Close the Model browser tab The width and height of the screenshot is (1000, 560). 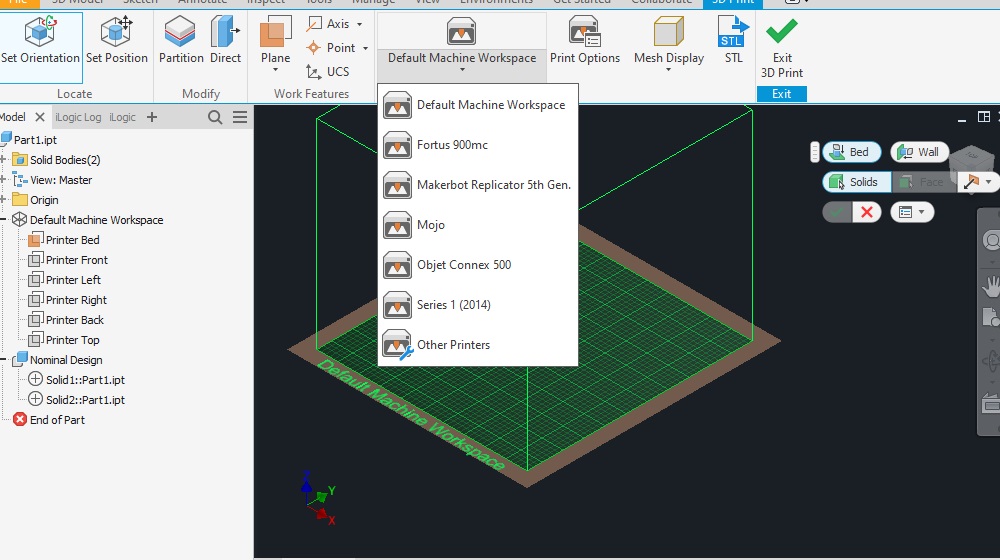tap(40, 117)
